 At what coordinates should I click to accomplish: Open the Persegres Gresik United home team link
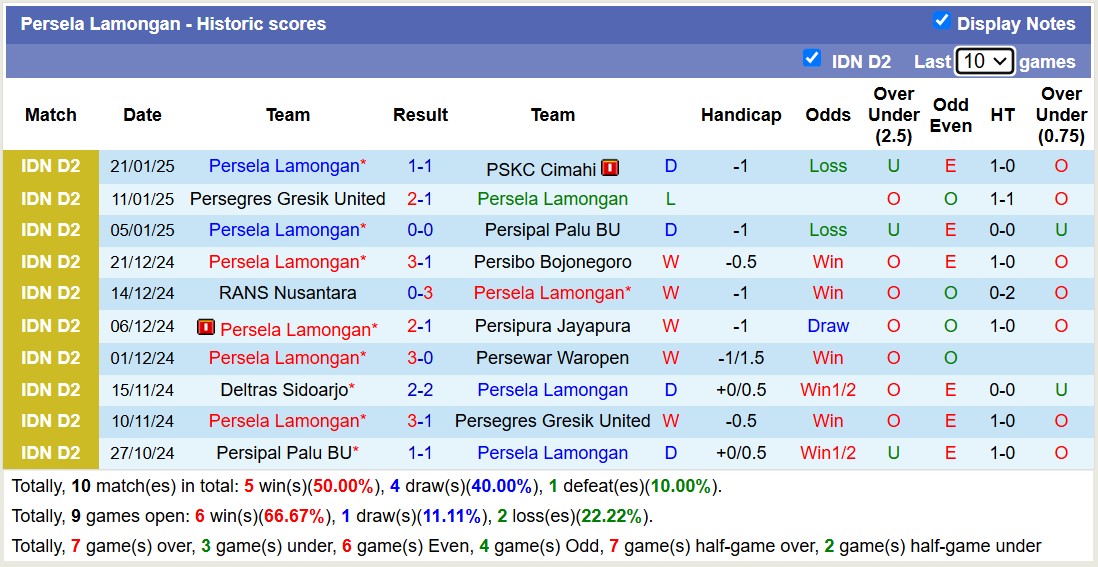pyautogui.click(x=287, y=199)
